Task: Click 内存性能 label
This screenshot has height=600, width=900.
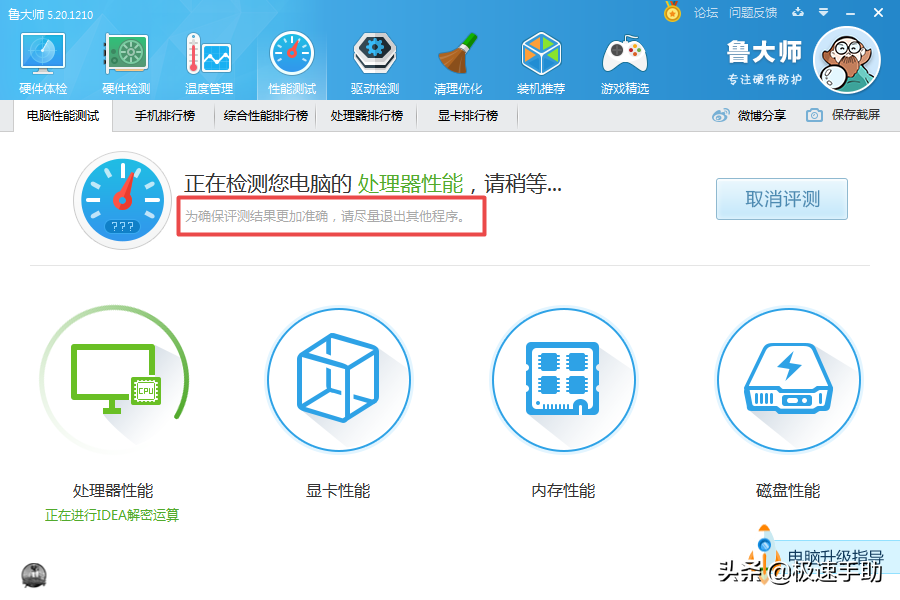Action: [563, 490]
